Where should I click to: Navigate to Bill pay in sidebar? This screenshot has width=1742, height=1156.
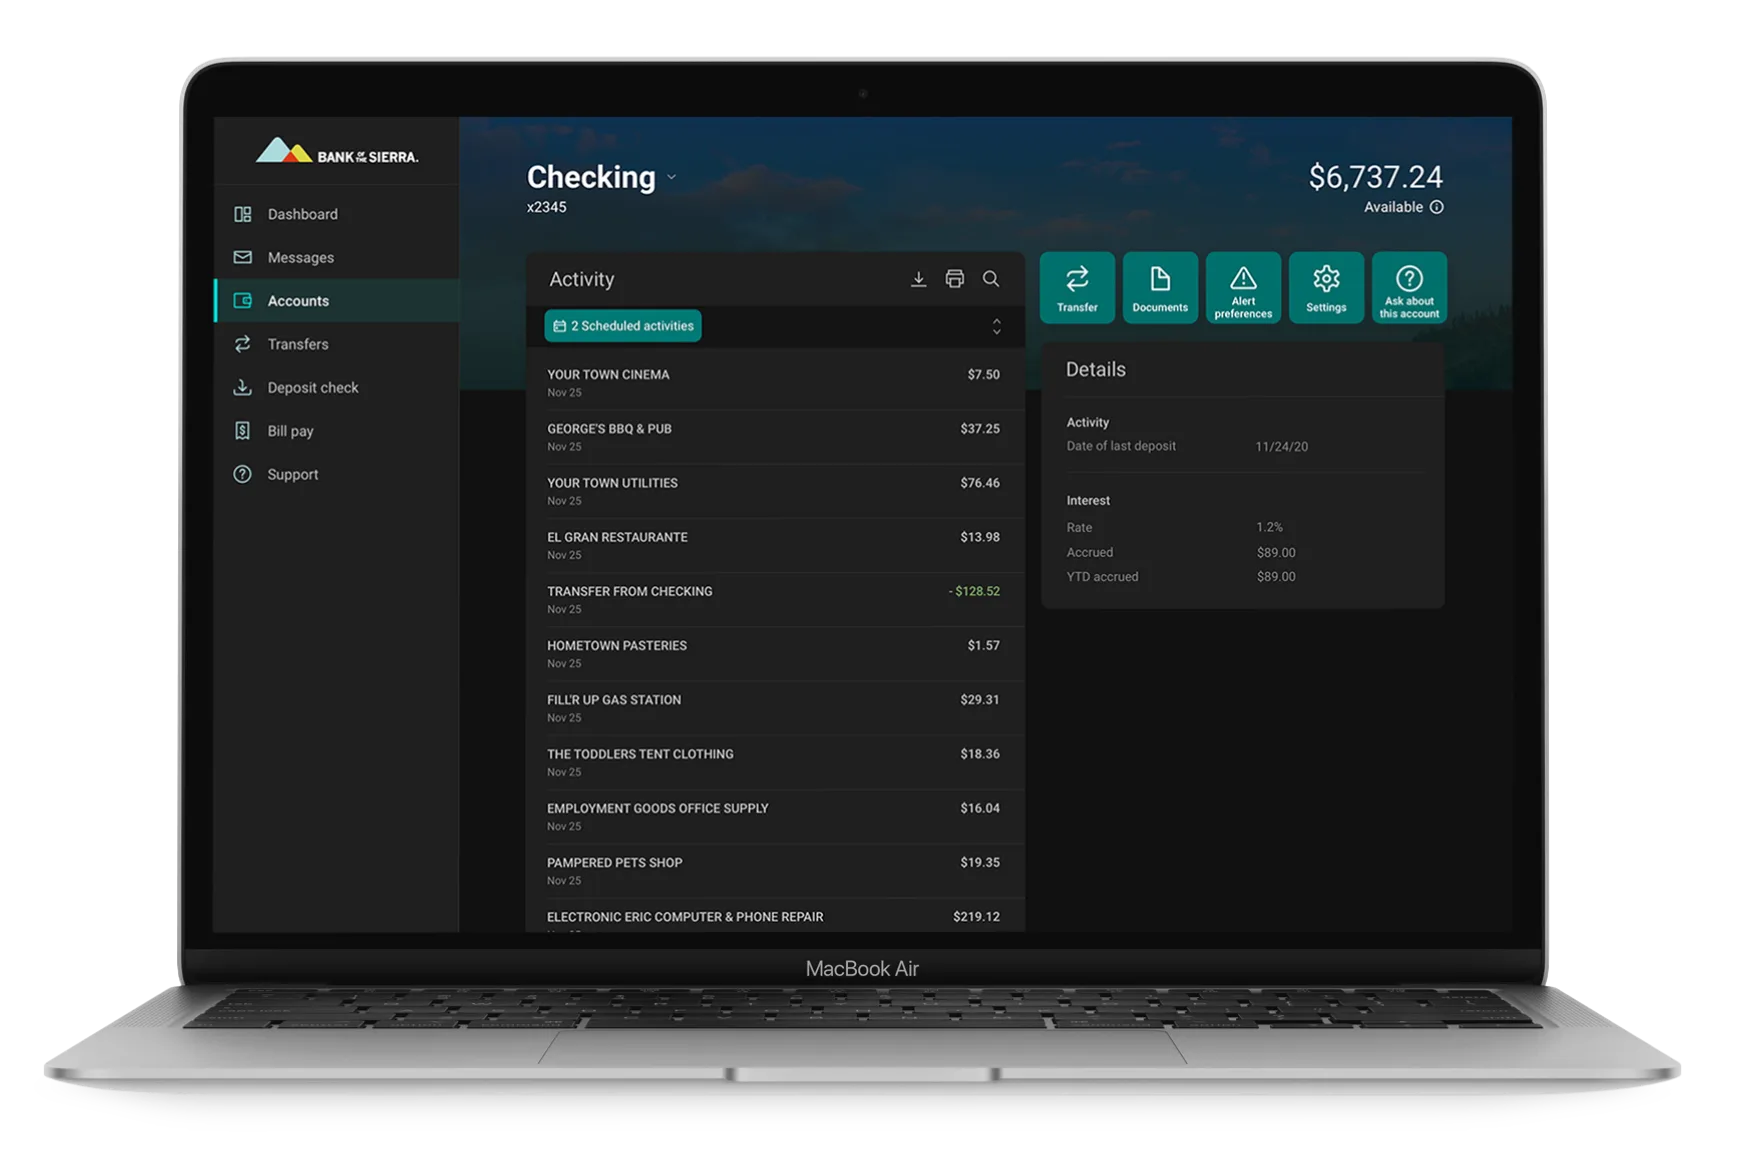point(290,431)
